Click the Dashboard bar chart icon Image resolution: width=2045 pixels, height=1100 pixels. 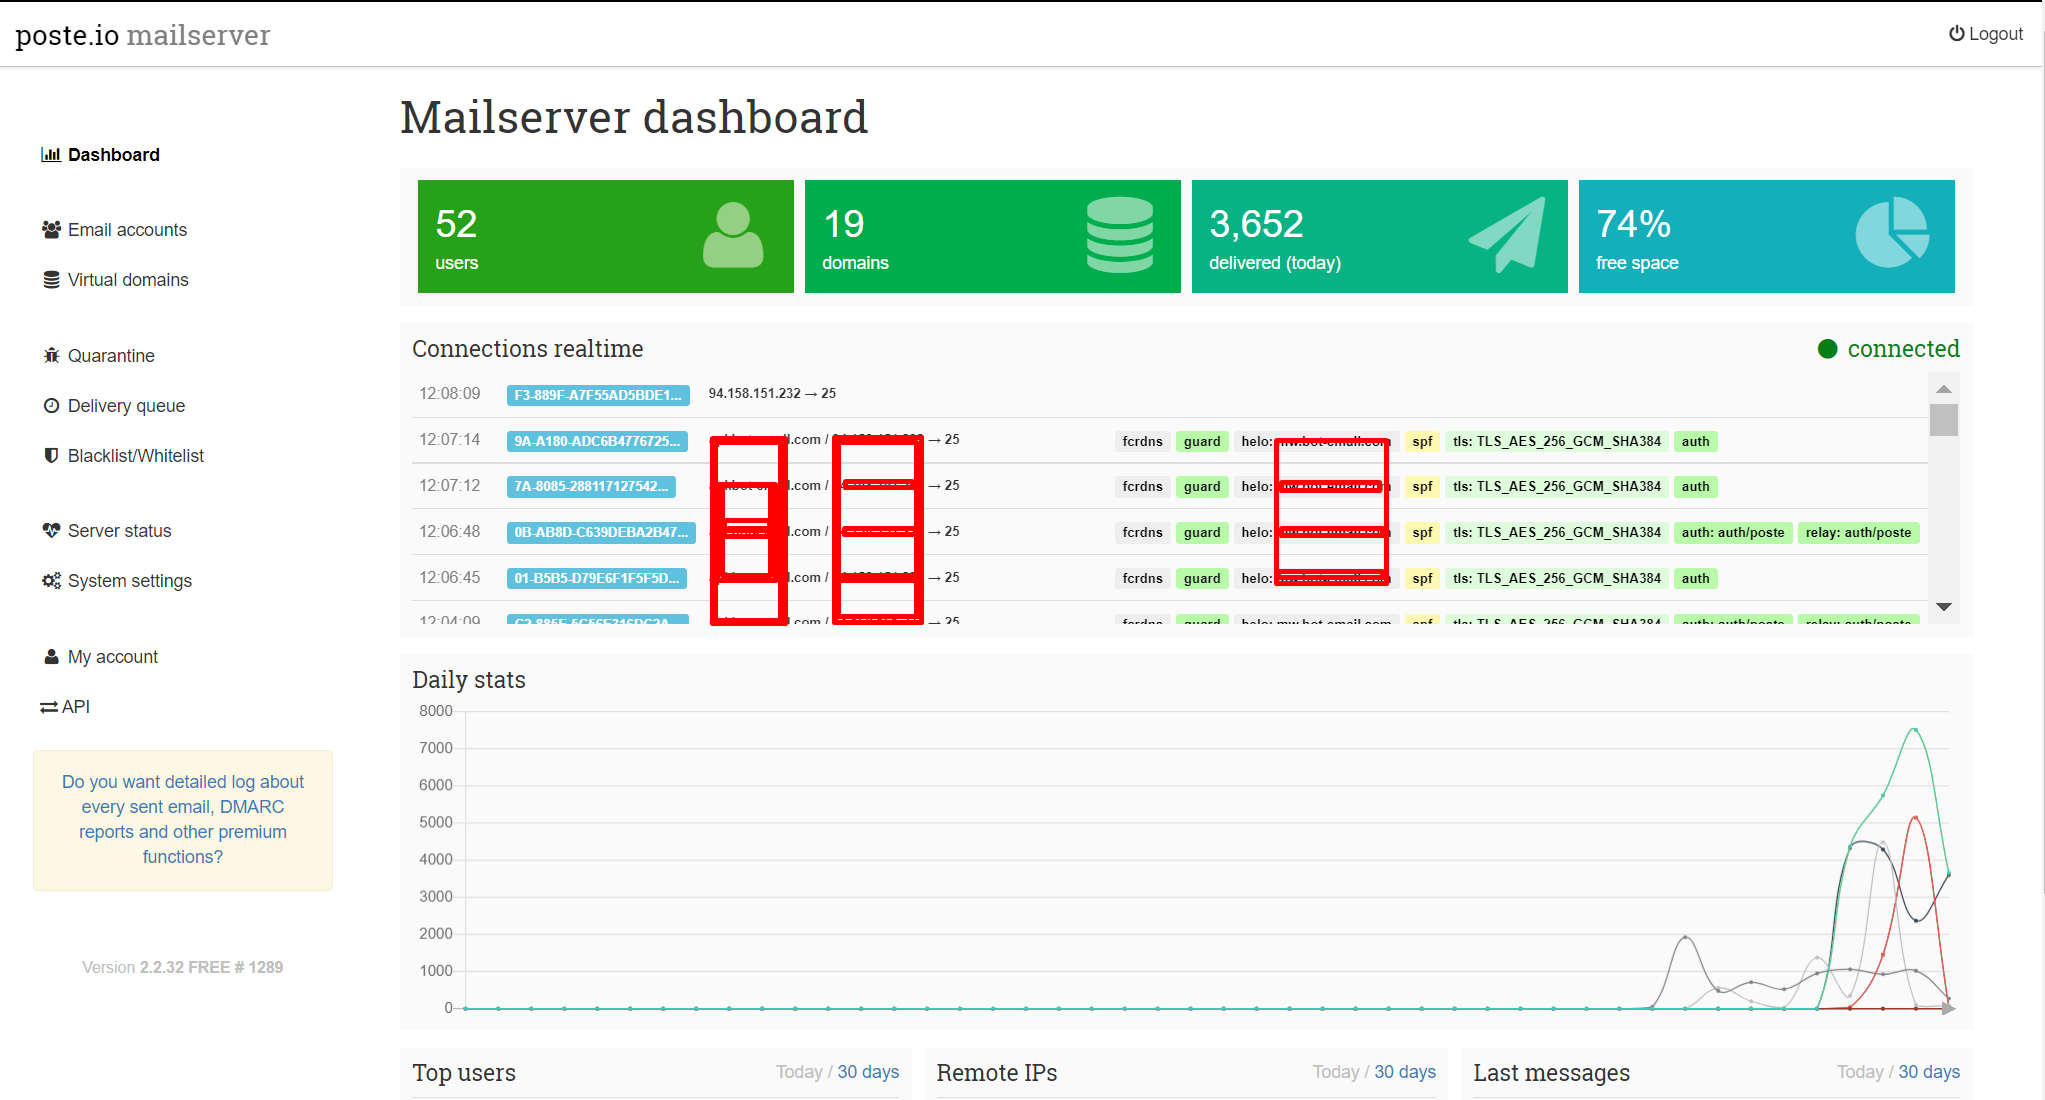pos(50,155)
